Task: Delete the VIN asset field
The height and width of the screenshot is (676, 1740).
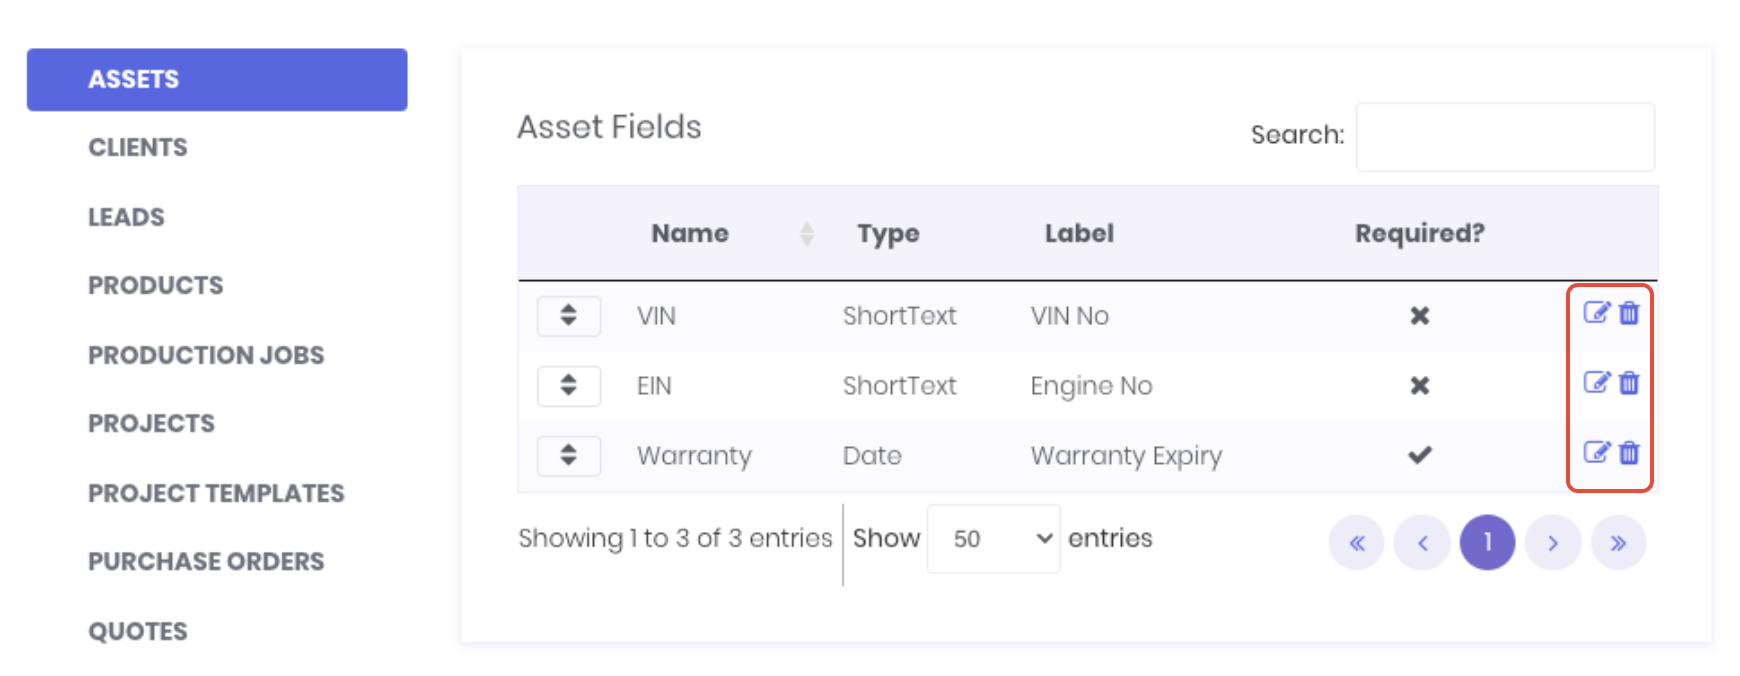Action: (x=1629, y=313)
